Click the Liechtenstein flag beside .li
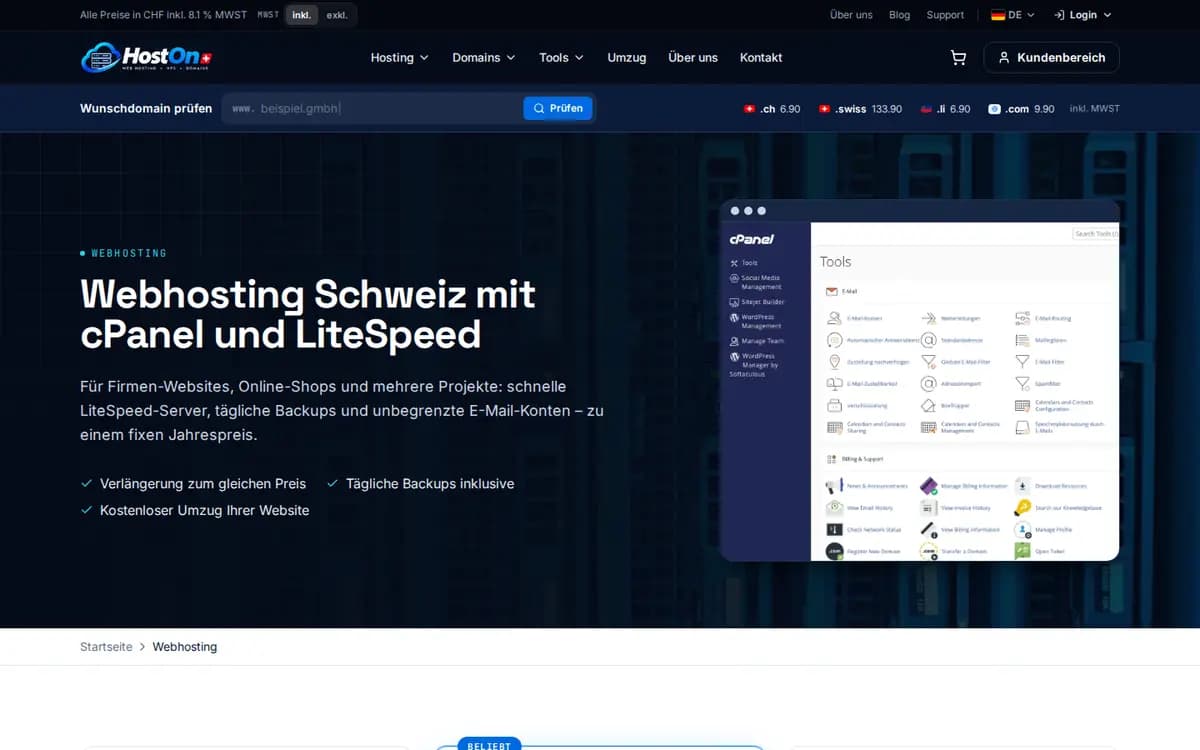The height and width of the screenshot is (750, 1200). (926, 108)
